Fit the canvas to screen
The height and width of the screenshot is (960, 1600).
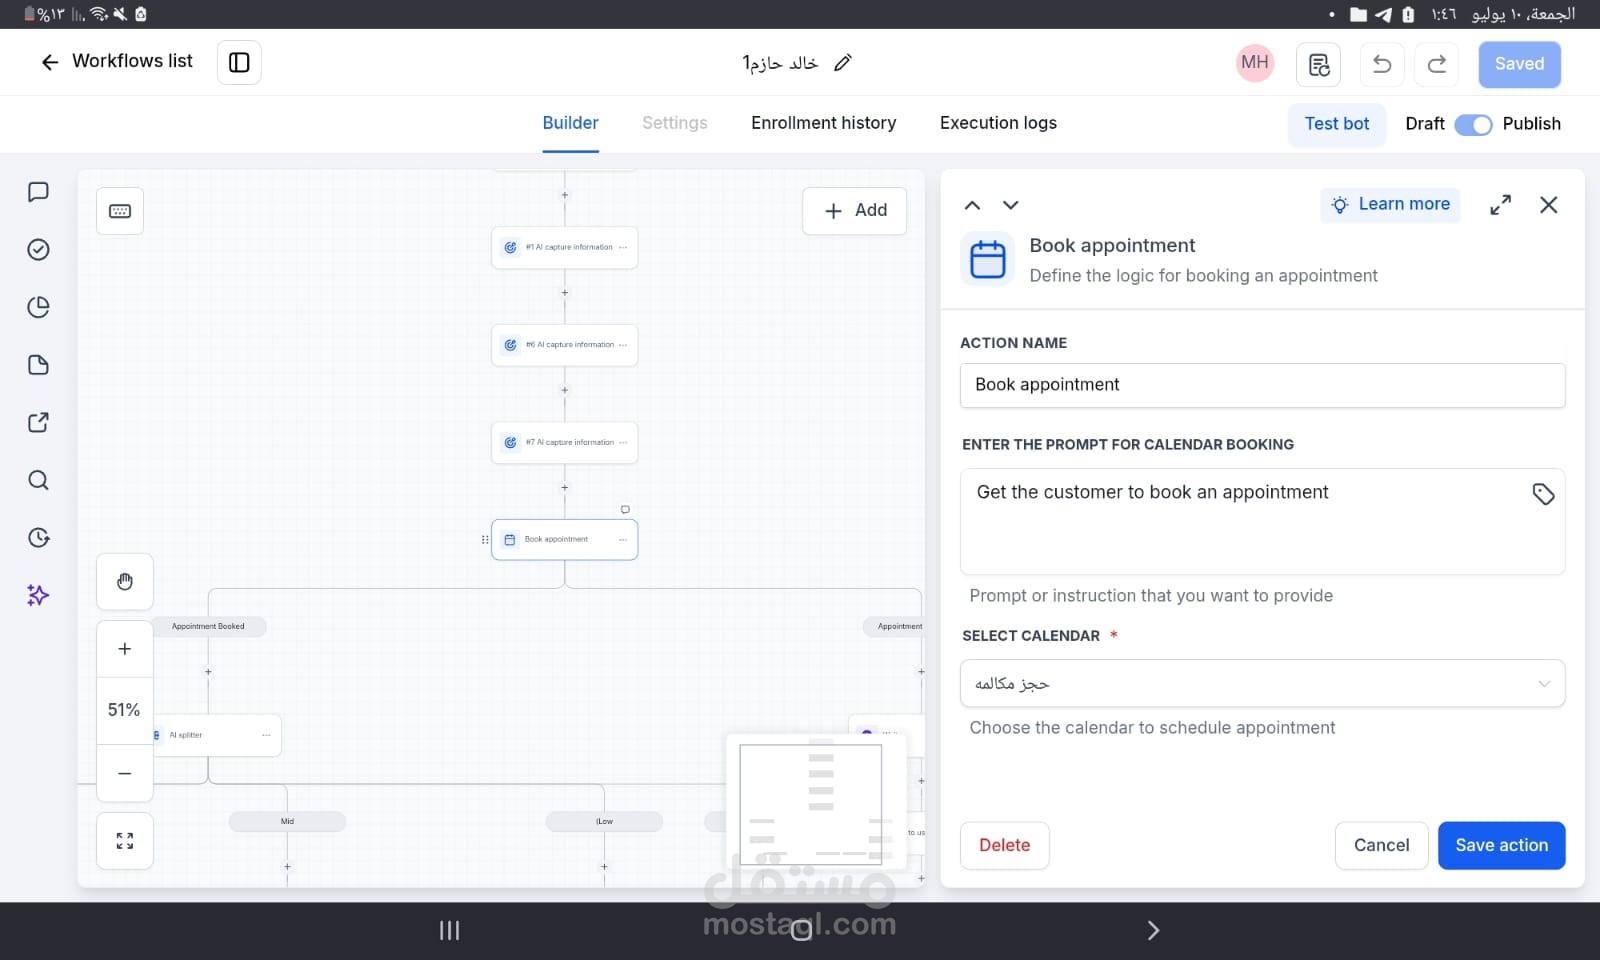[x=125, y=841]
